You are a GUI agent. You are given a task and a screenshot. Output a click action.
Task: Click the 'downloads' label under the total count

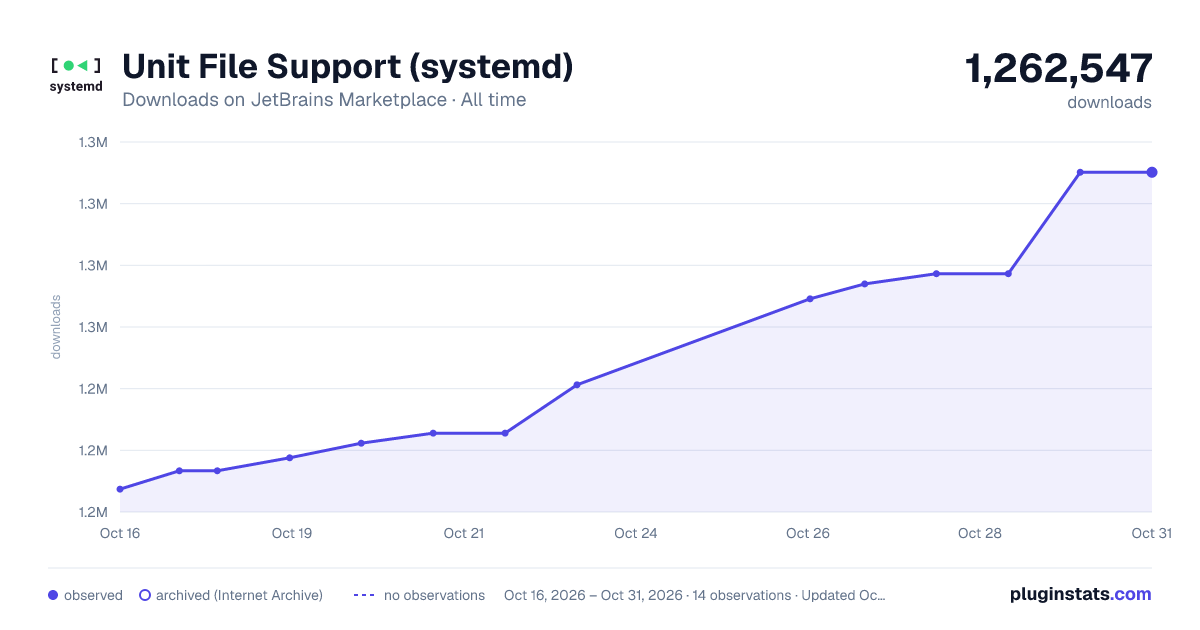coord(1109,102)
